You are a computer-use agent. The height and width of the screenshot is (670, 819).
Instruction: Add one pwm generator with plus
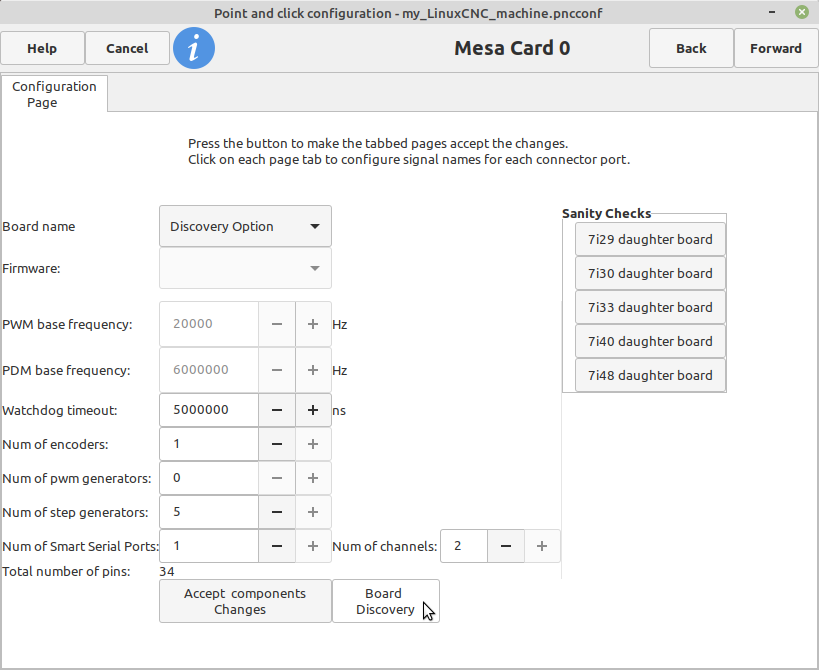point(313,478)
